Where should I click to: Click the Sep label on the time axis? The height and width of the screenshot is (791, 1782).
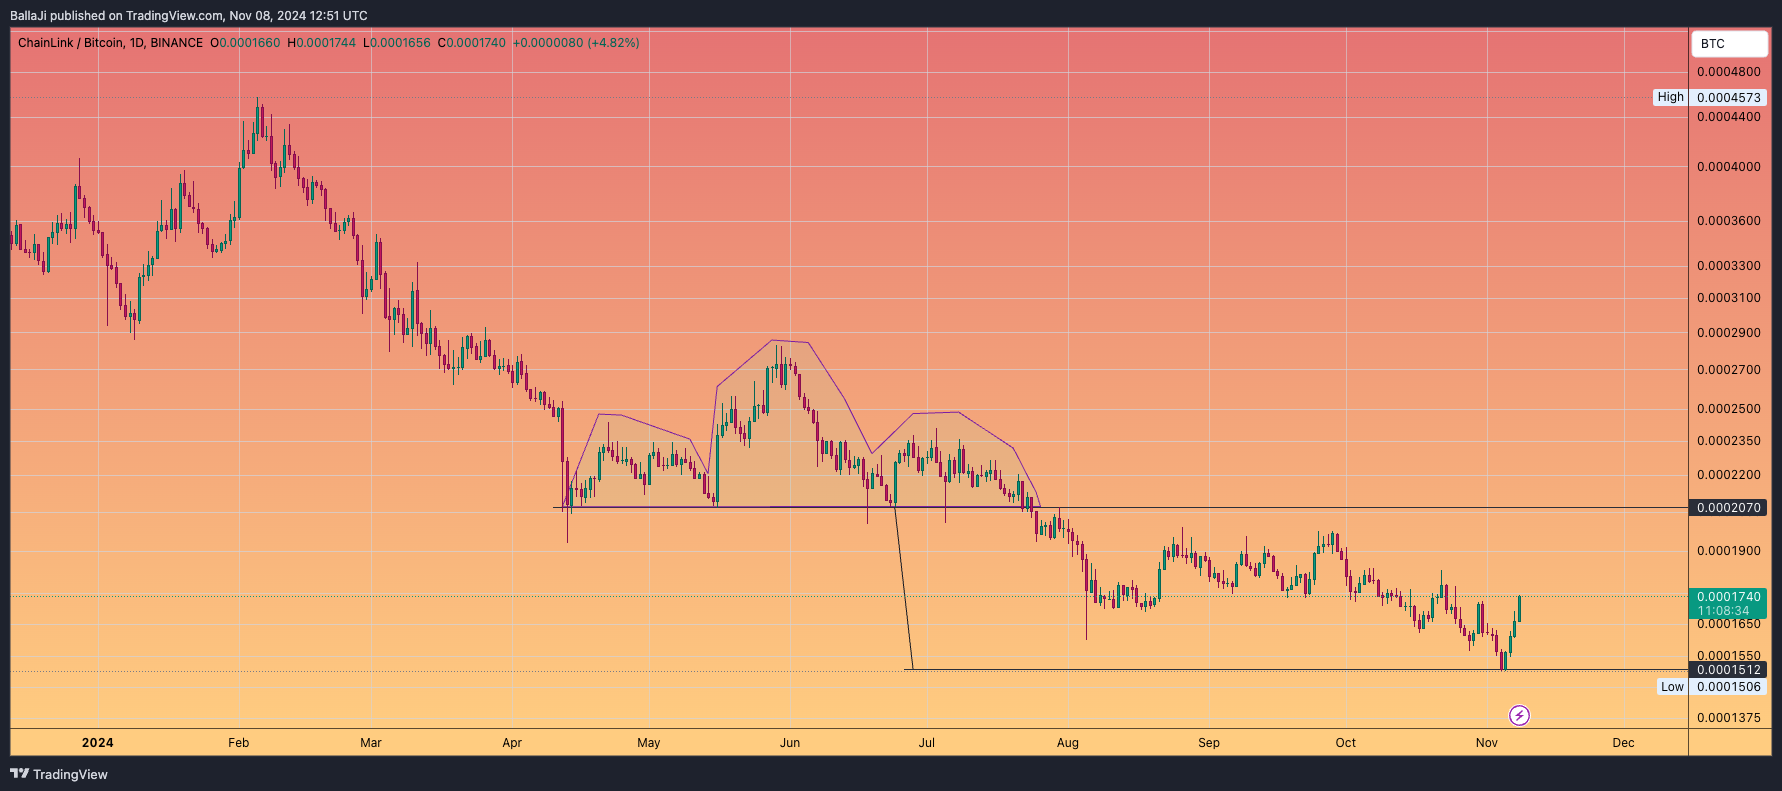click(x=1209, y=742)
